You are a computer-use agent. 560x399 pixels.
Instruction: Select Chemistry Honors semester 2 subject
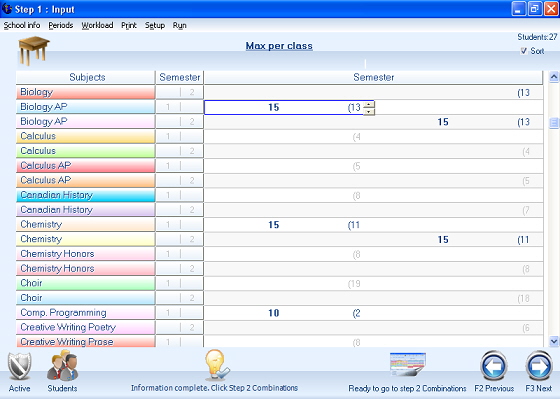click(x=86, y=268)
